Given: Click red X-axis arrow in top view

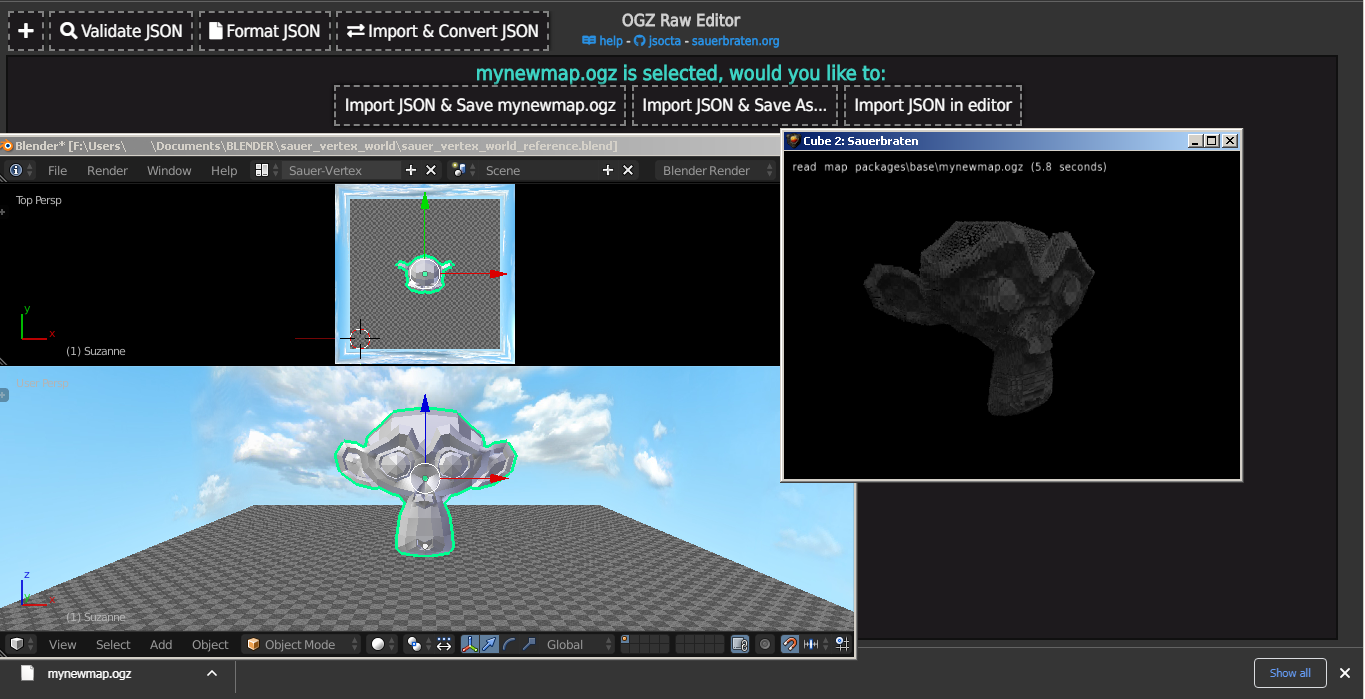Looking at the screenshot, I should [499, 273].
